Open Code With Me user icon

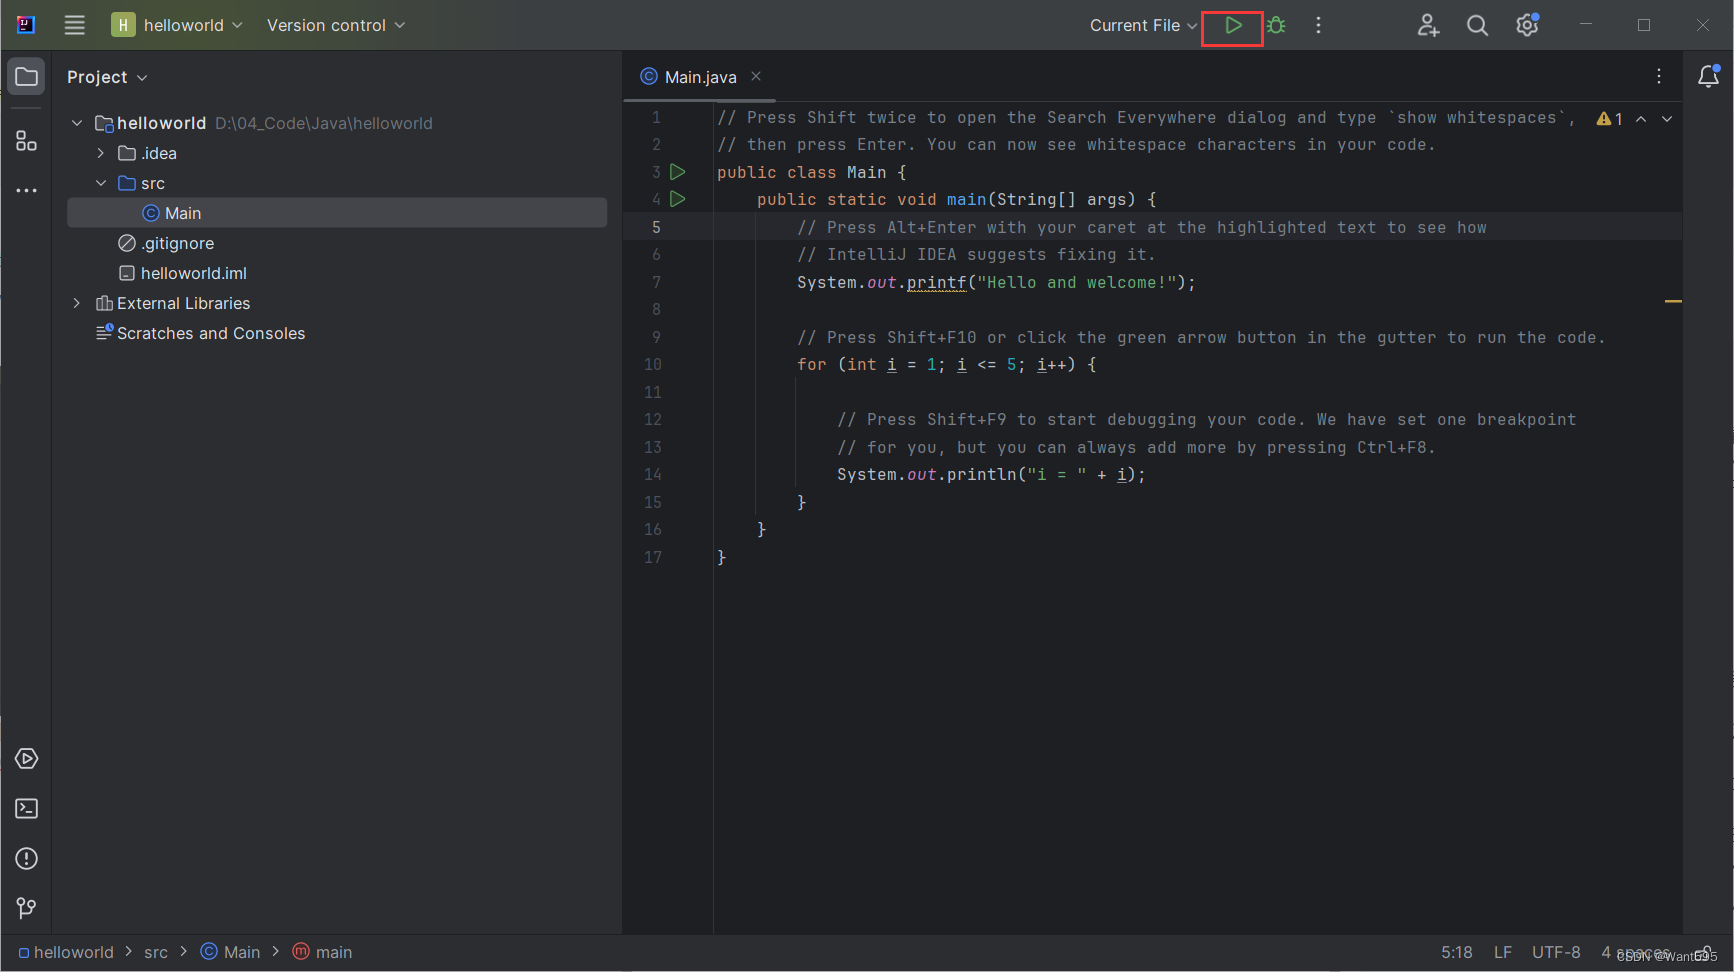click(1428, 26)
